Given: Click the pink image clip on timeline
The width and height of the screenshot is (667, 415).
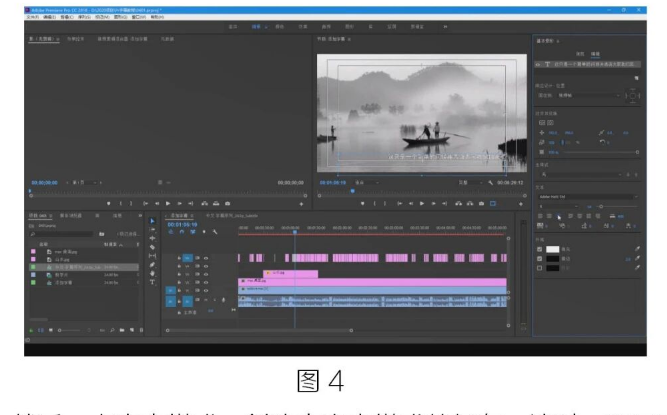Looking at the screenshot, I should 290,272.
